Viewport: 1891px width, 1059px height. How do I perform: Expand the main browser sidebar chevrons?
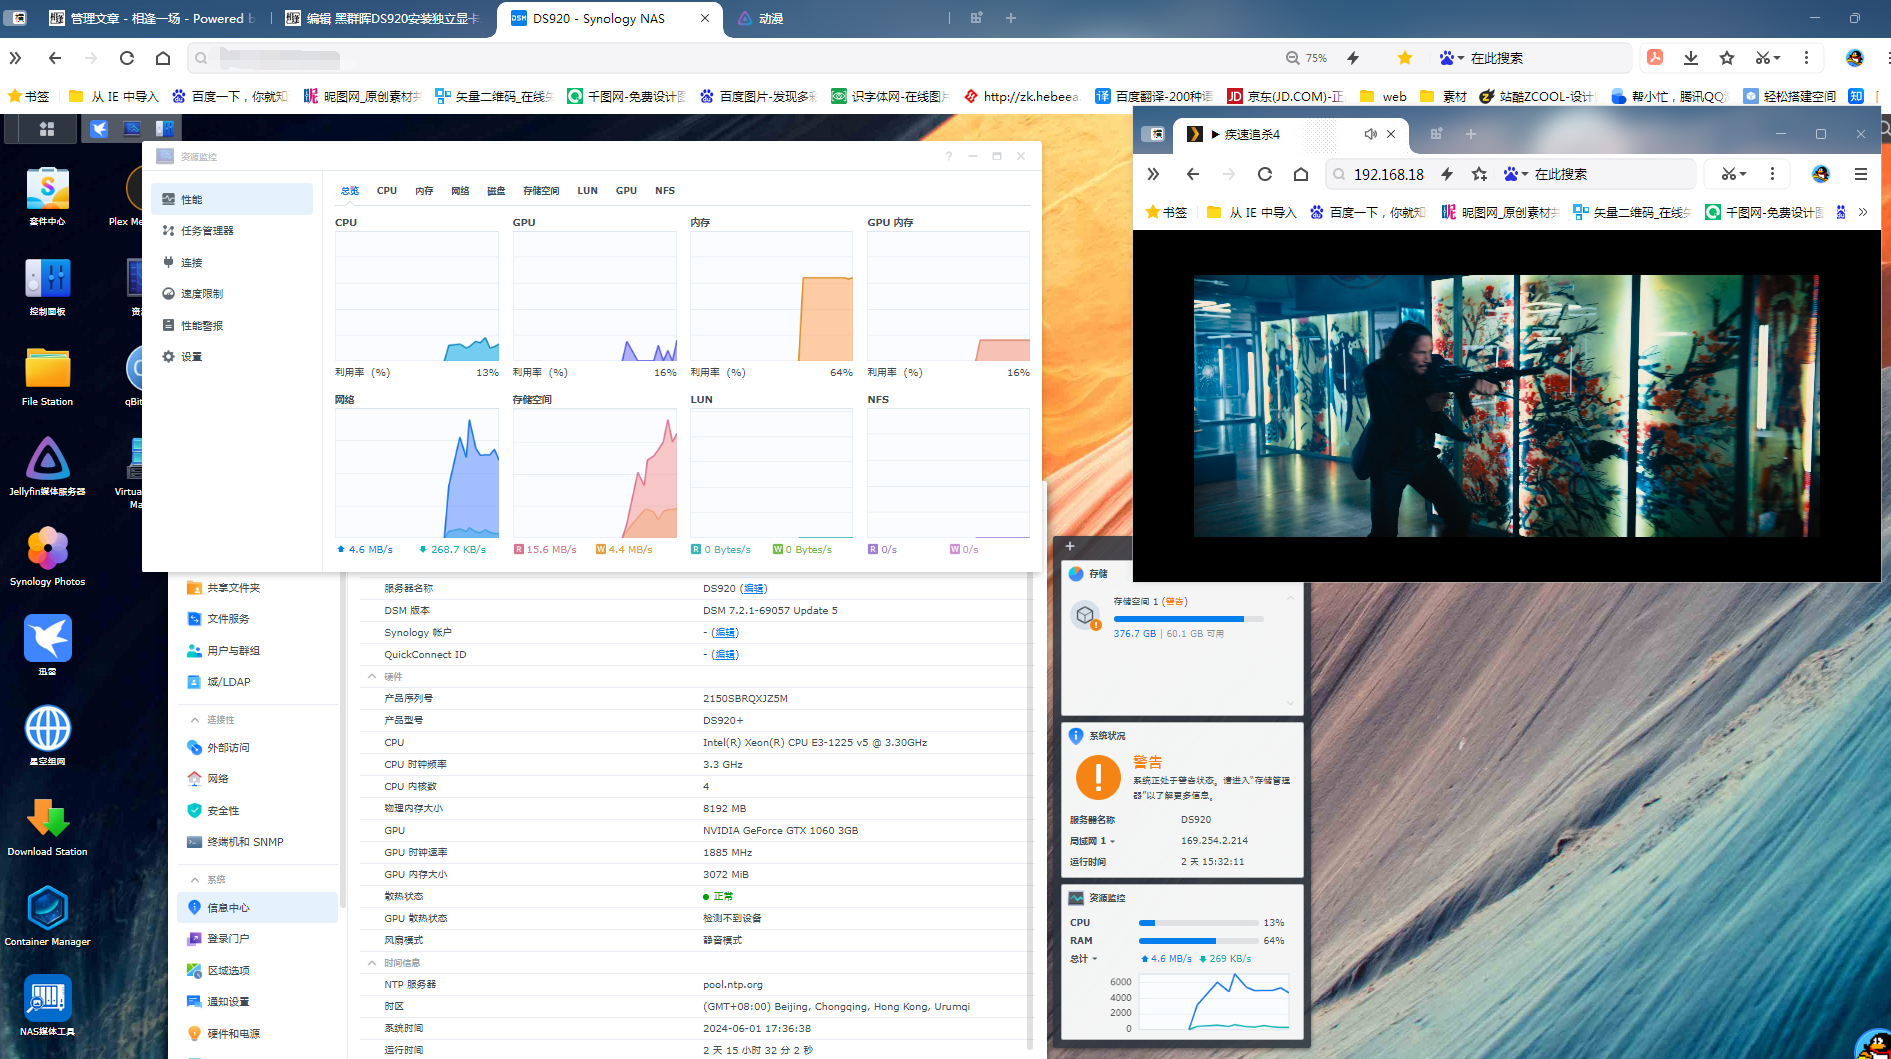point(15,58)
